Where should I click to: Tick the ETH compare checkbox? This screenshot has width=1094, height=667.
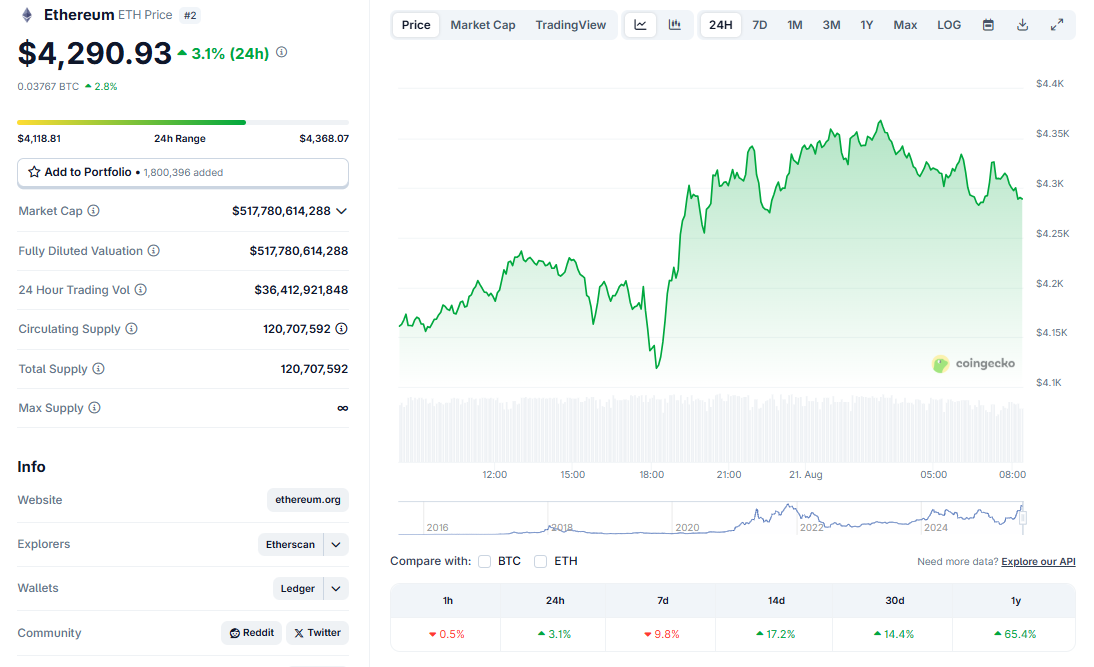point(540,562)
